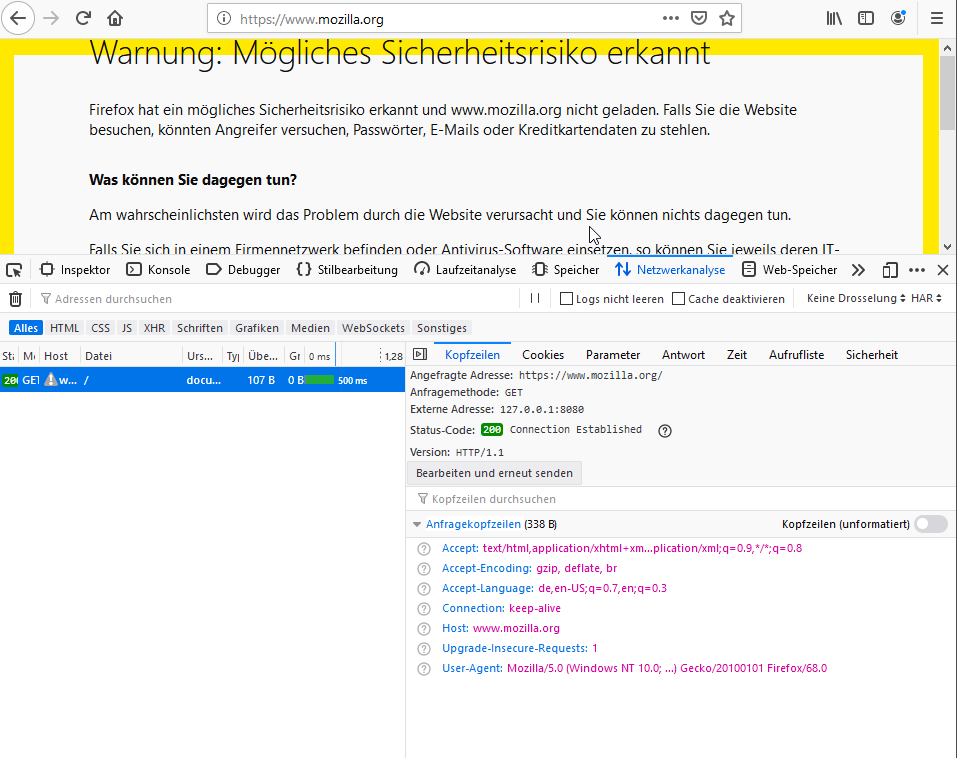Open help for the status code question mark icon
Screen dimensions: 957x758
(665, 431)
